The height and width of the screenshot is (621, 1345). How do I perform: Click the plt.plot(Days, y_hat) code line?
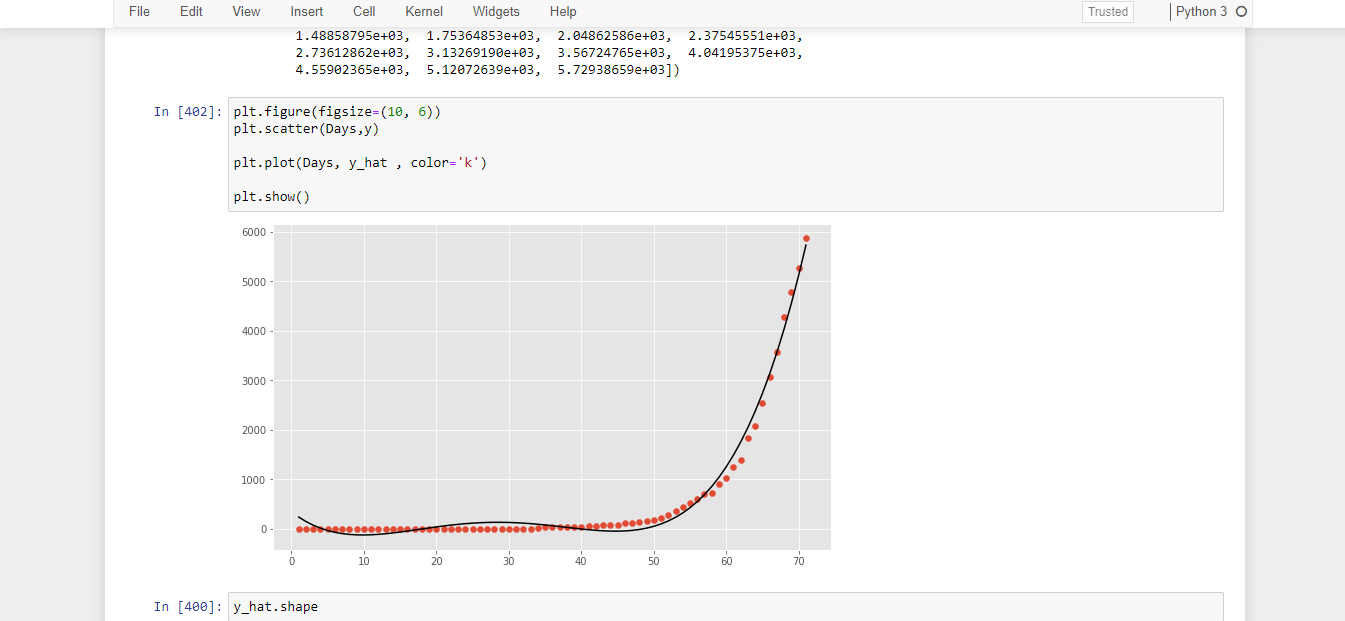(360, 162)
